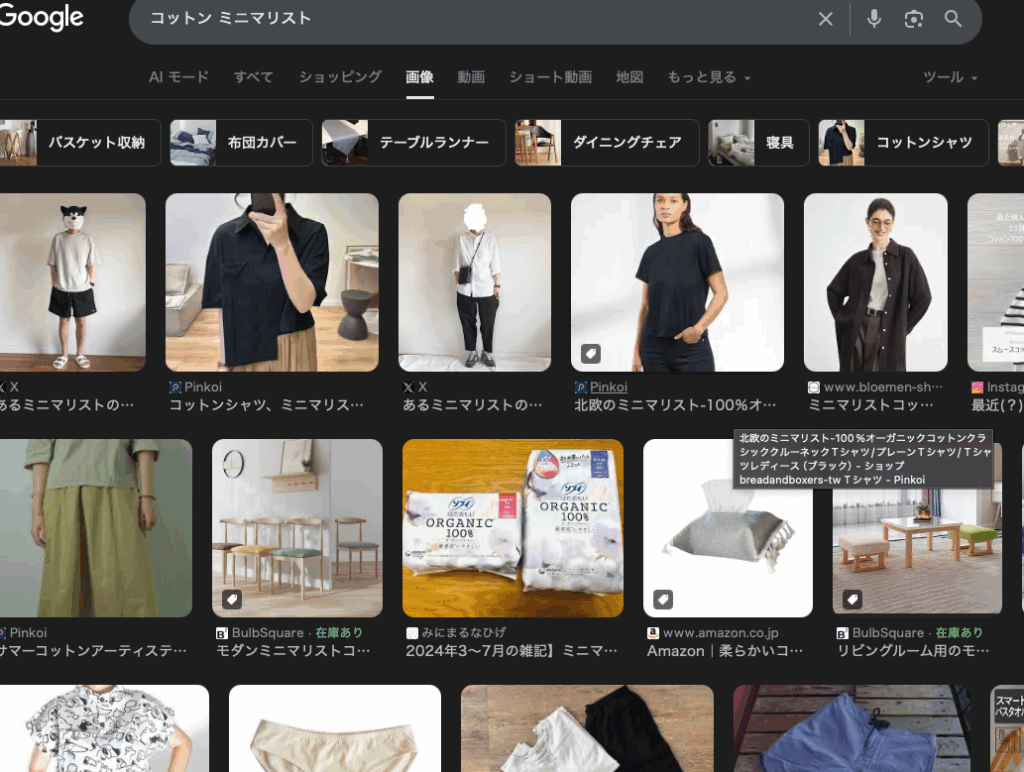1024x772 pixels.
Task: Run the search with the magnifier icon
Action: click(x=952, y=18)
